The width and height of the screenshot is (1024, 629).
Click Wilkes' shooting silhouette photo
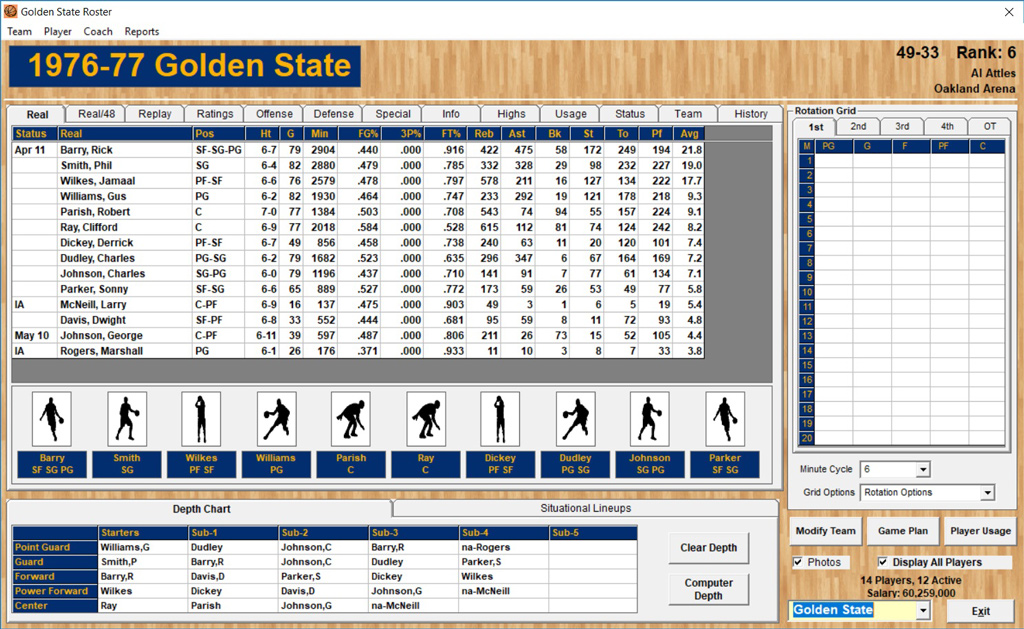(201, 418)
